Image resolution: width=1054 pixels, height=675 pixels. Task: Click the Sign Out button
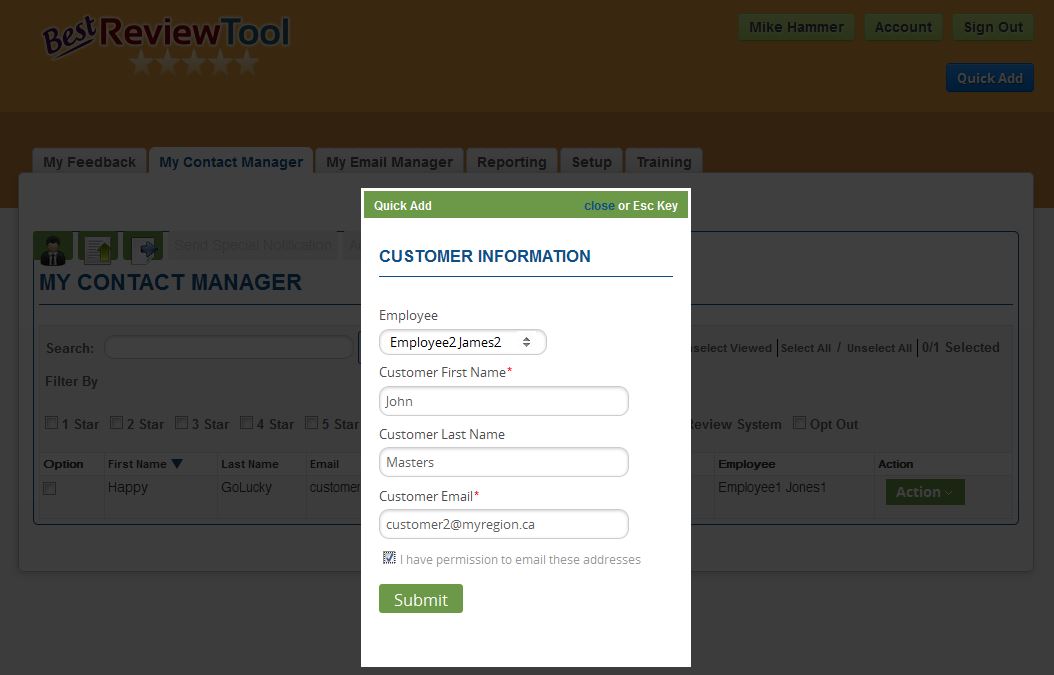pos(992,27)
